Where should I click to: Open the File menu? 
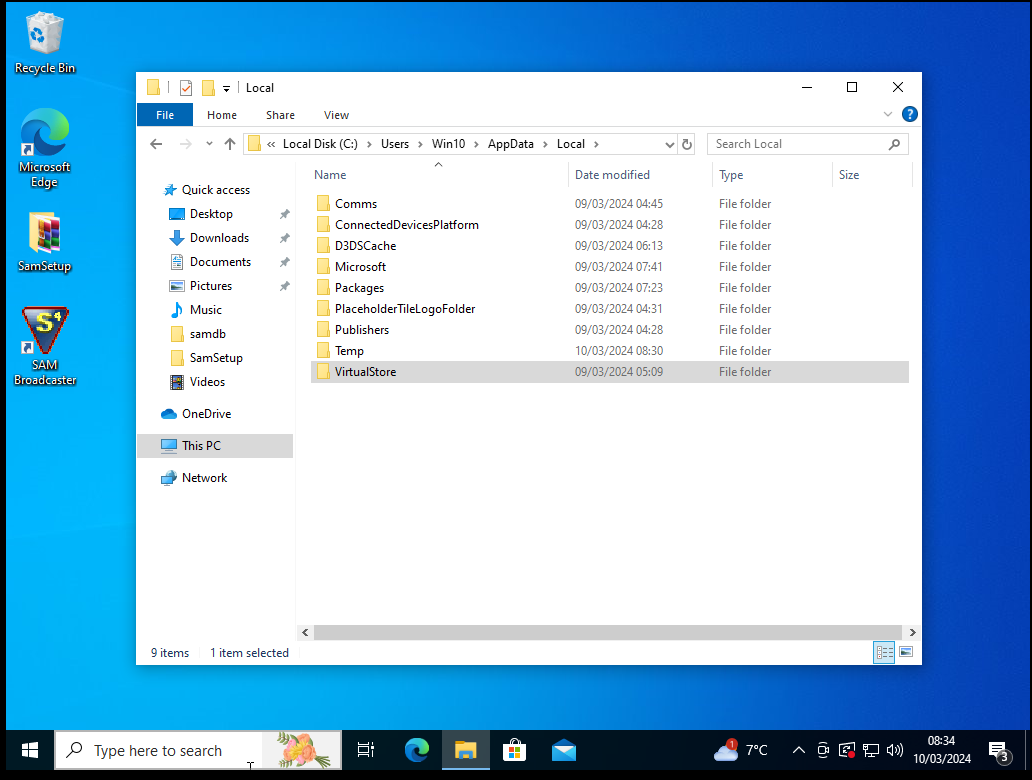click(165, 115)
